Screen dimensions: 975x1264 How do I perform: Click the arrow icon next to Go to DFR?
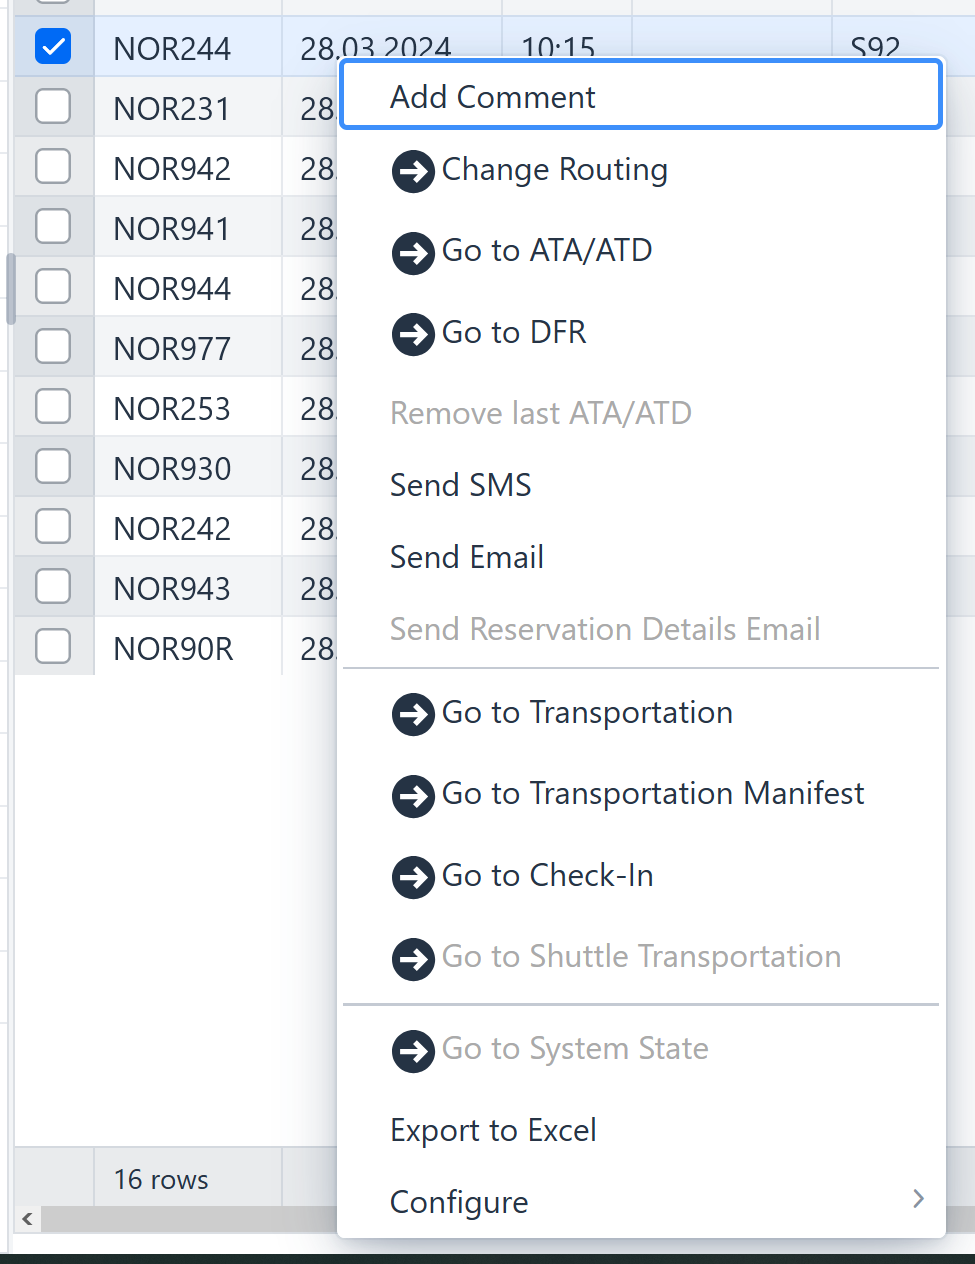pos(412,334)
